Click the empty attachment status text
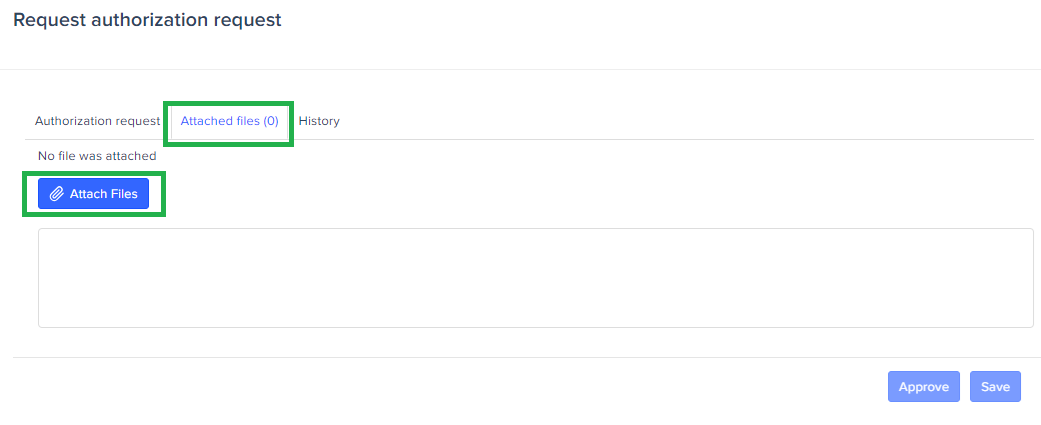The height and width of the screenshot is (425, 1041). 97,156
